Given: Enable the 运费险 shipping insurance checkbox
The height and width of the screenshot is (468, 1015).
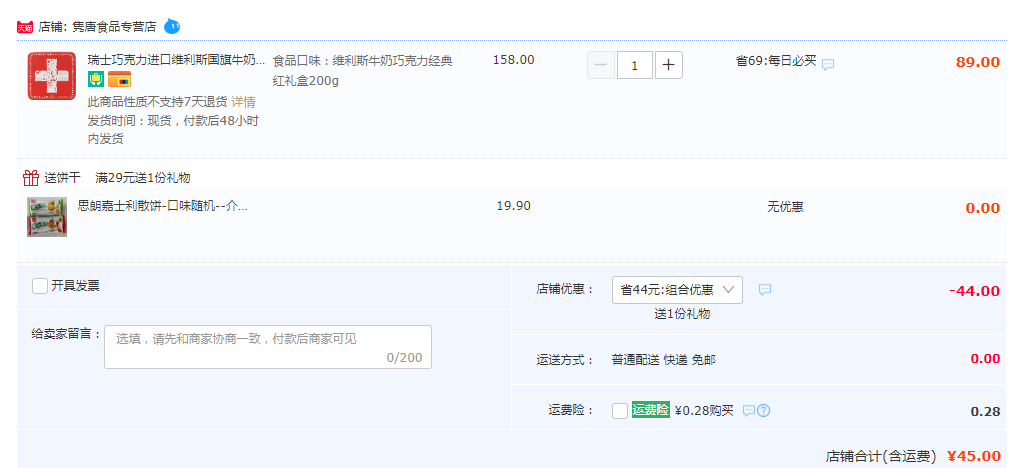Looking at the screenshot, I should [x=619, y=410].
